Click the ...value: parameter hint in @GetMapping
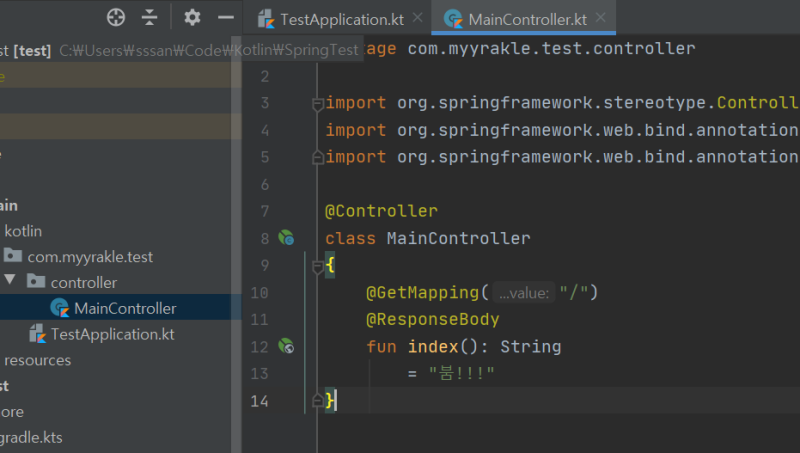Image resolution: width=800 pixels, height=453 pixels. coord(524,293)
